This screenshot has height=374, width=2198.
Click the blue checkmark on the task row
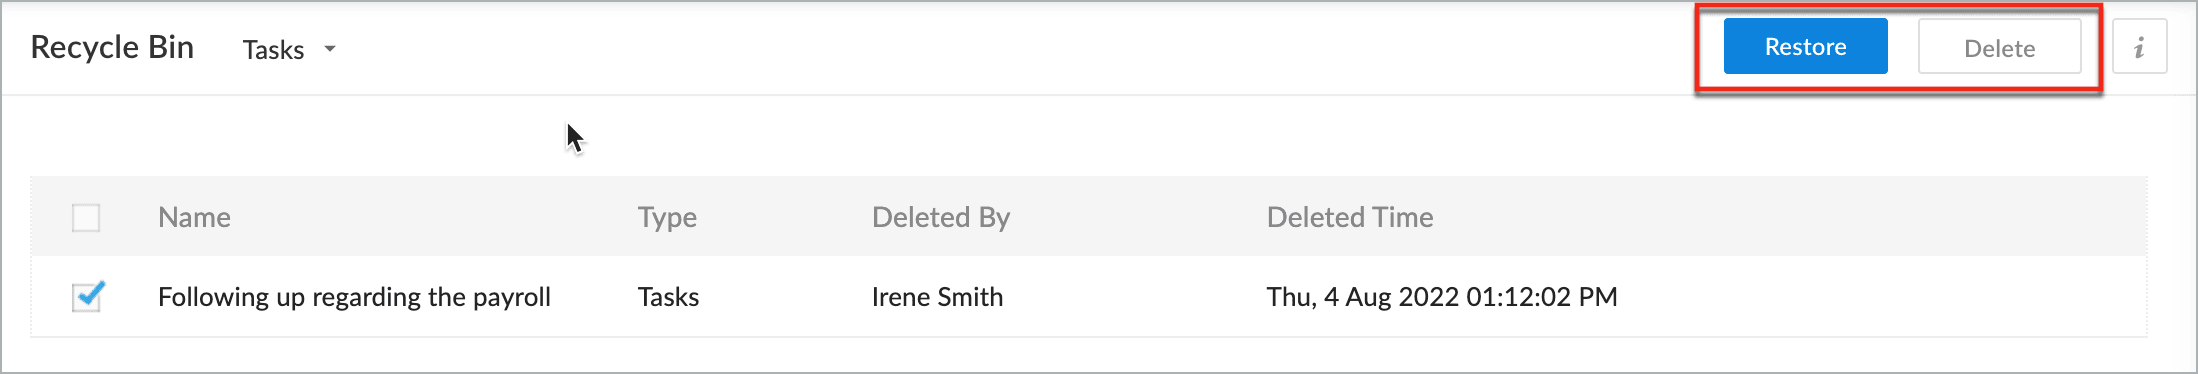point(91,294)
